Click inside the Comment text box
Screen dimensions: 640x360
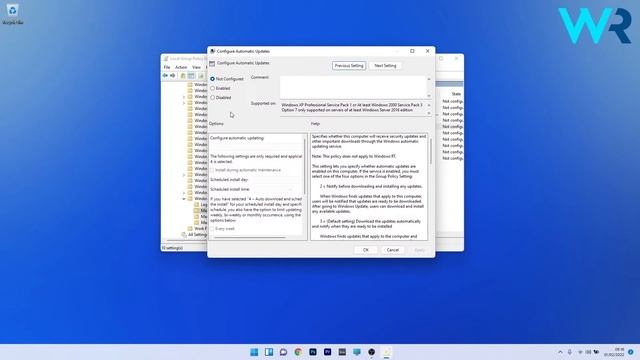(353, 87)
